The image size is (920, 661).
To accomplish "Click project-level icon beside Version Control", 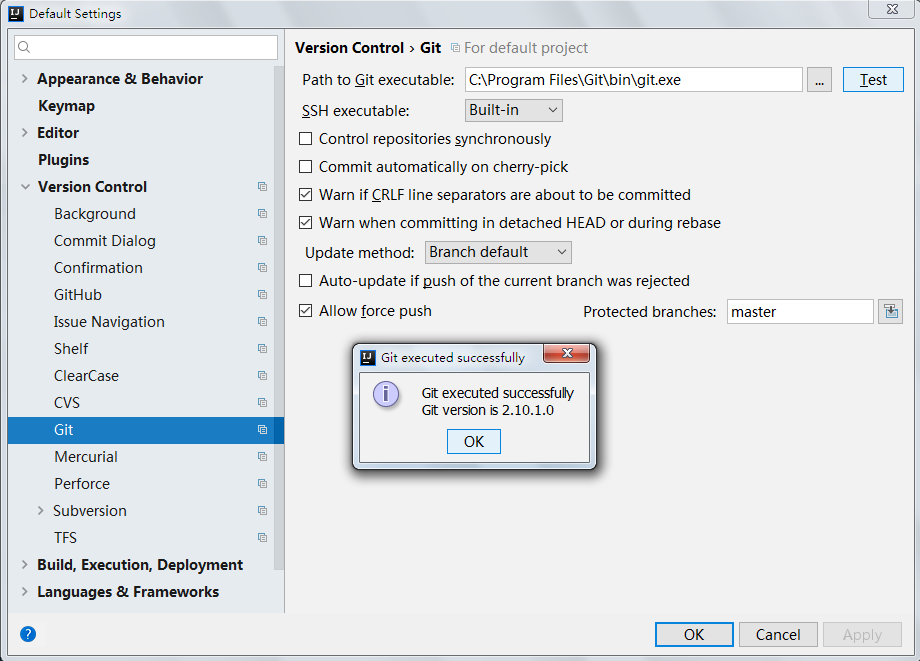I will pyautogui.click(x=262, y=187).
